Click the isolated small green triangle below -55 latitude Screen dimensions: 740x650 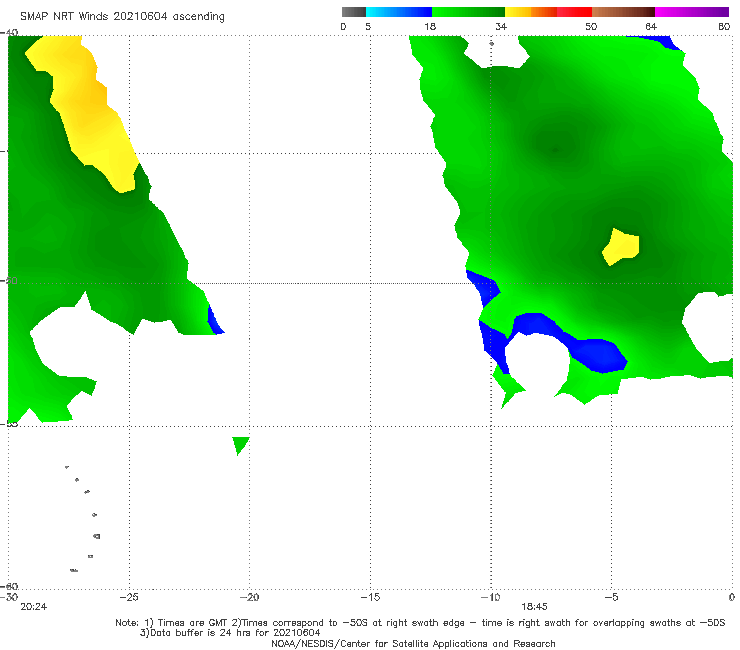tap(241, 446)
